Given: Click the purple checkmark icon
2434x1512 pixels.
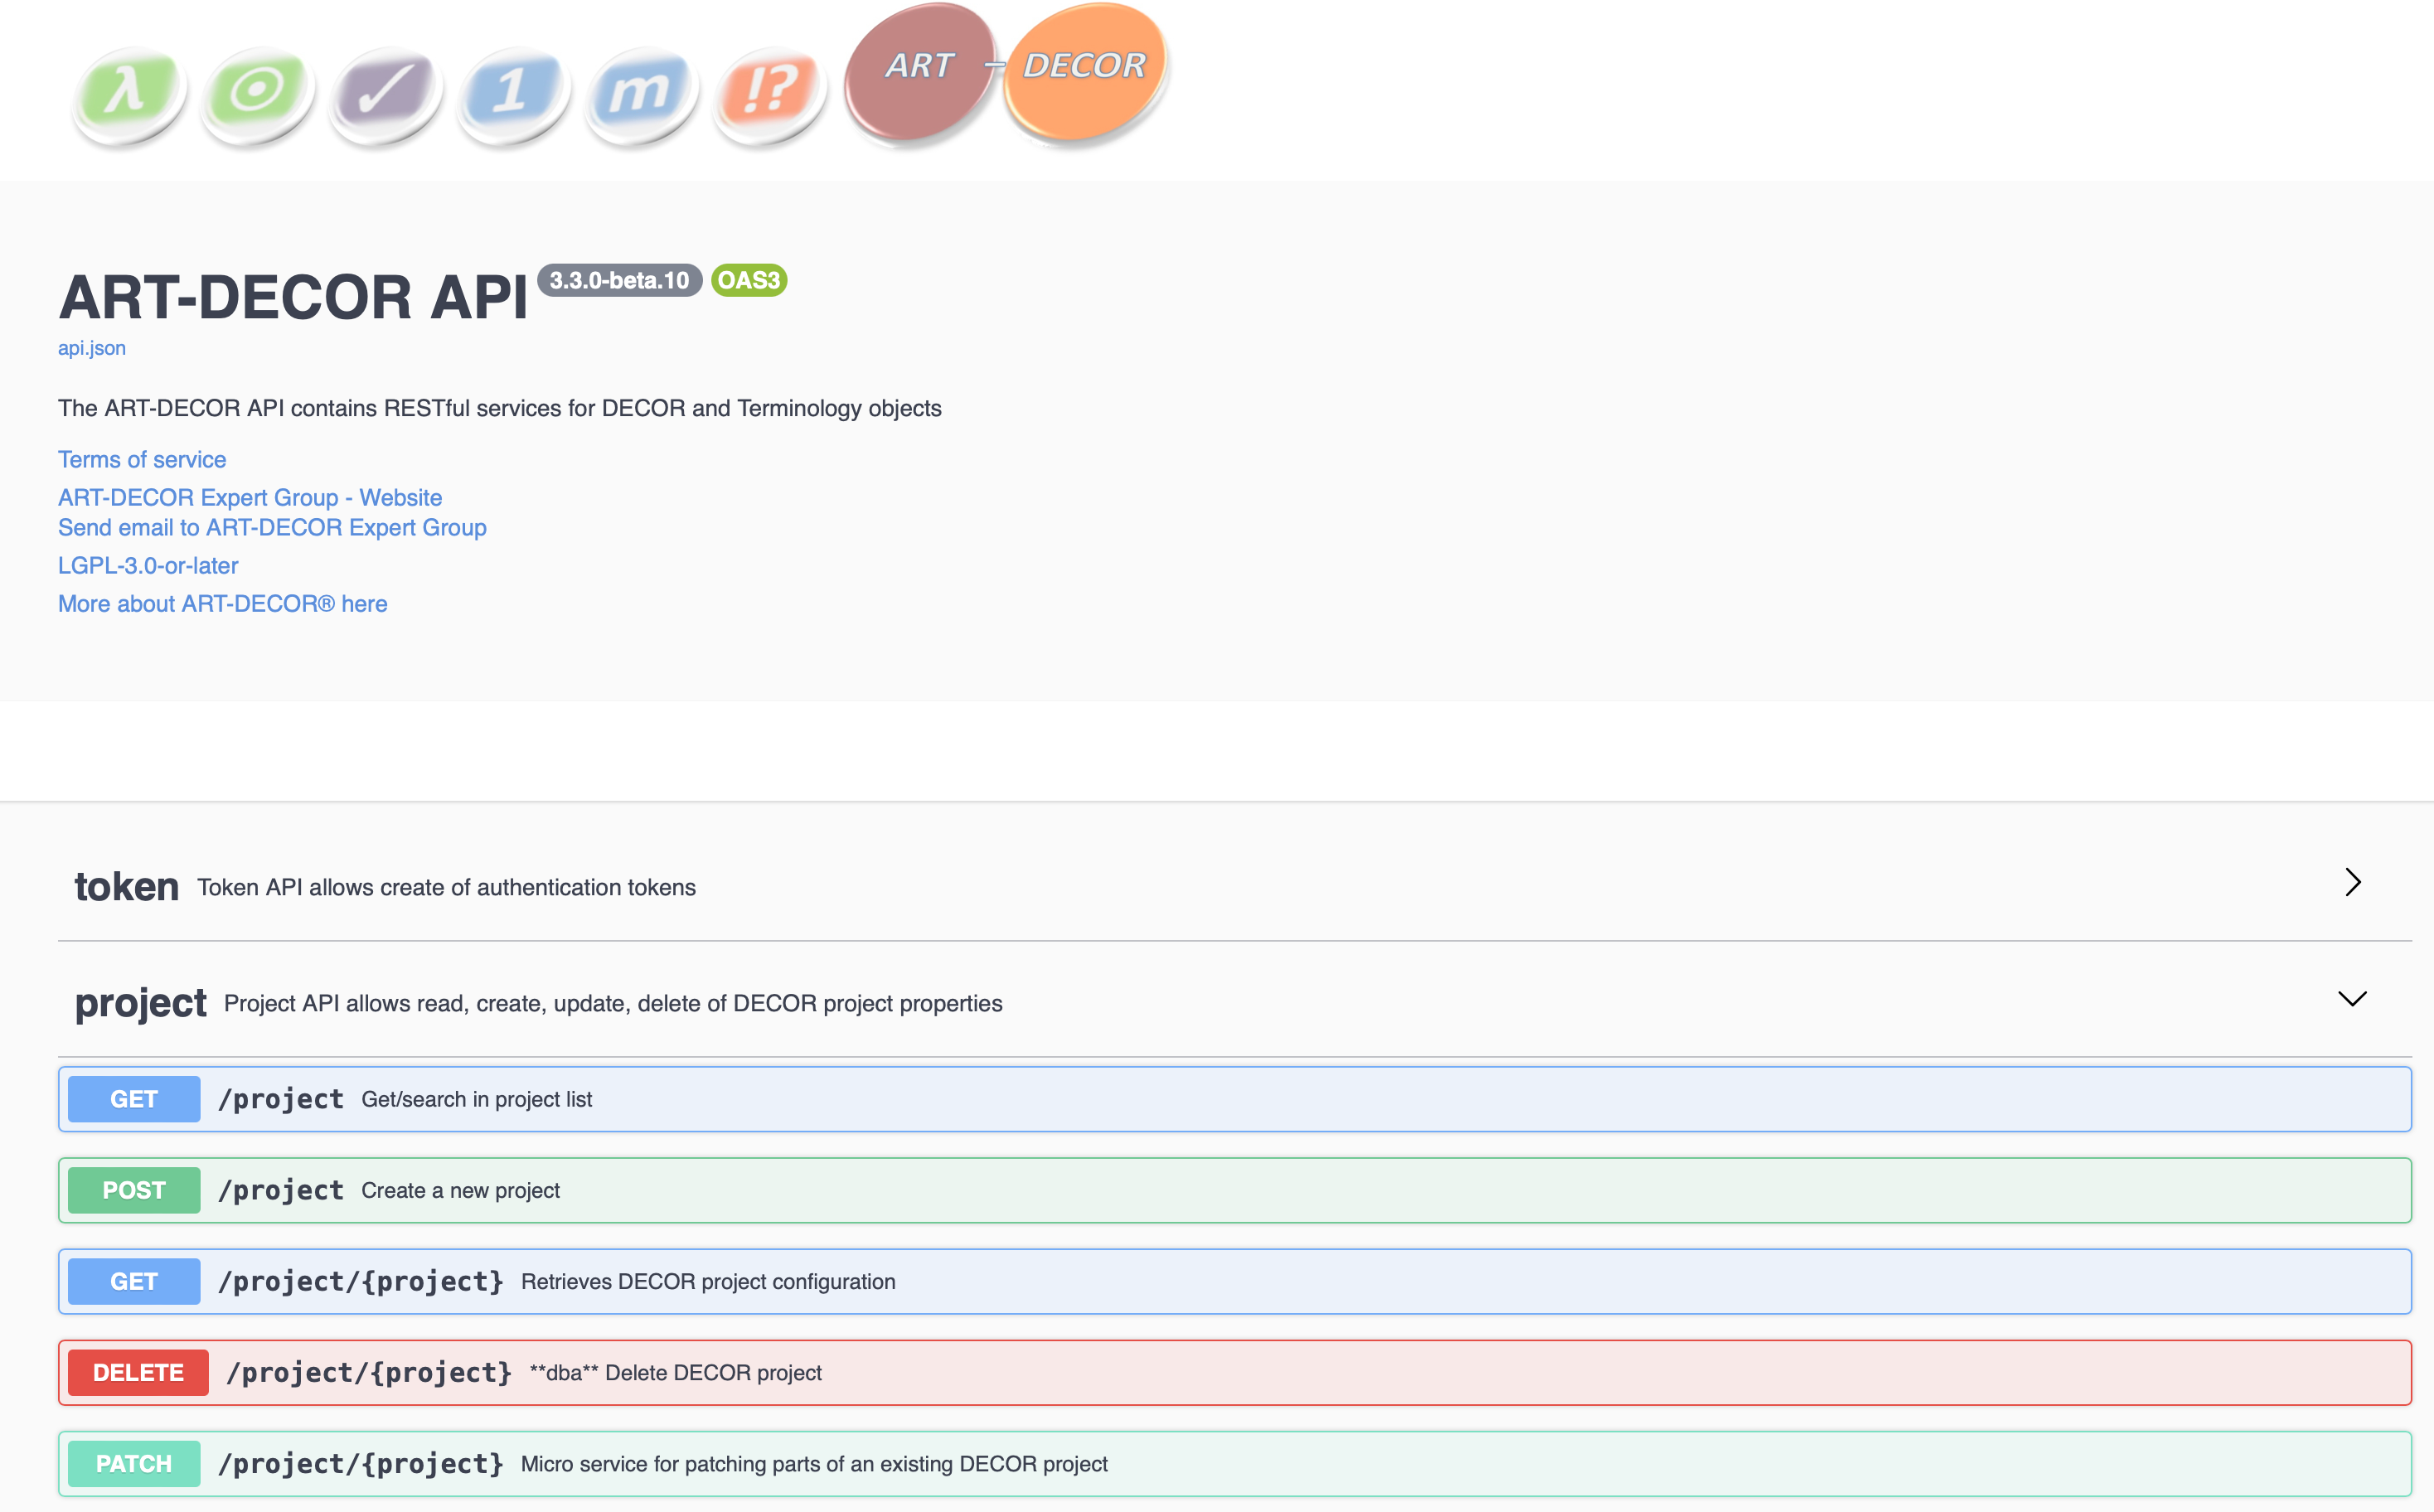Looking at the screenshot, I should coord(385,94).
